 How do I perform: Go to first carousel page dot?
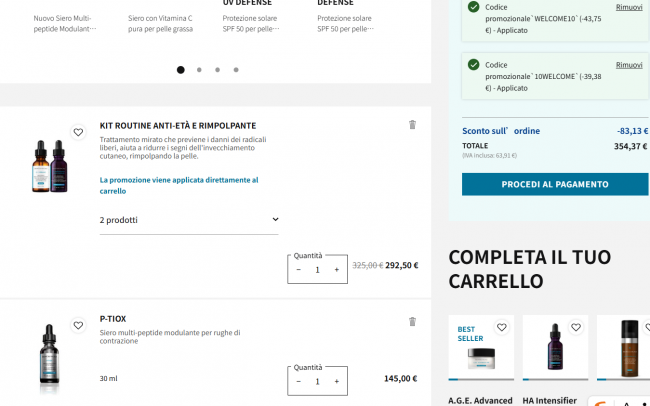[180, 70]
